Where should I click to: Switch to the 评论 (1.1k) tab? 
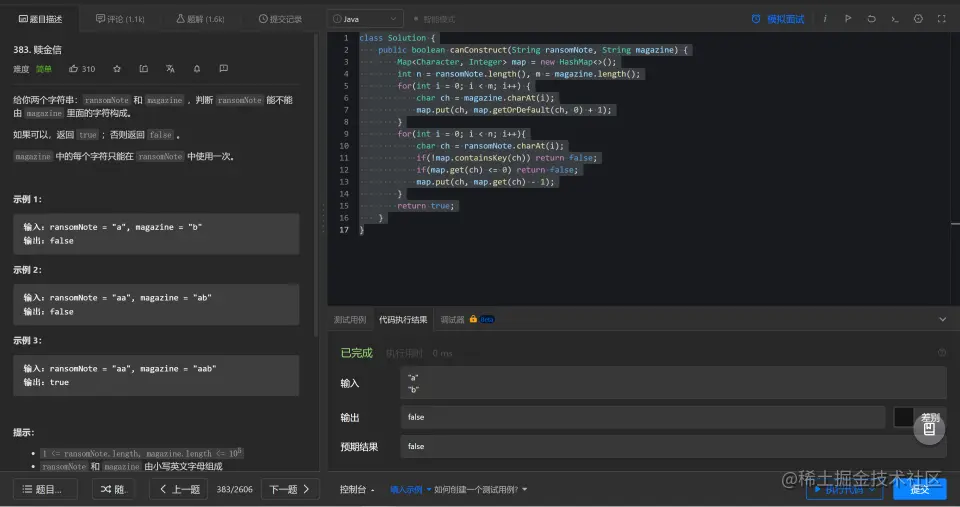point(120,19)
